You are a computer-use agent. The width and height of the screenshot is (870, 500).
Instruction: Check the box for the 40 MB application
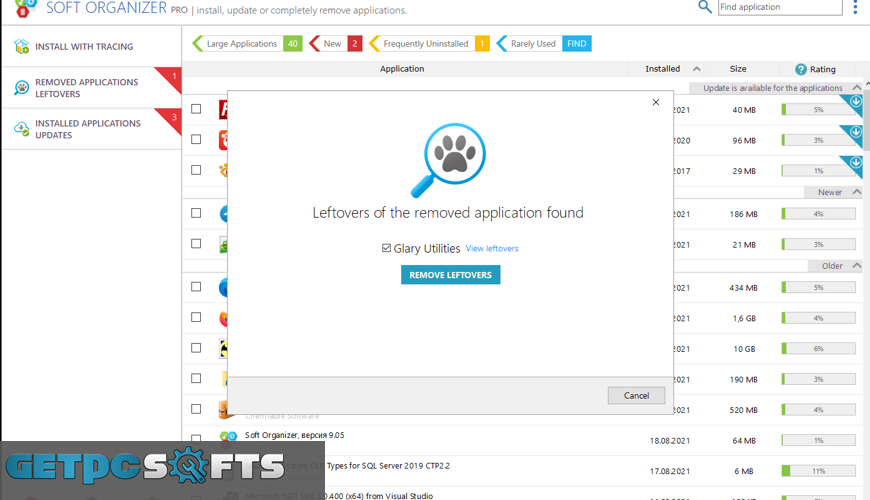coord(196,109)
